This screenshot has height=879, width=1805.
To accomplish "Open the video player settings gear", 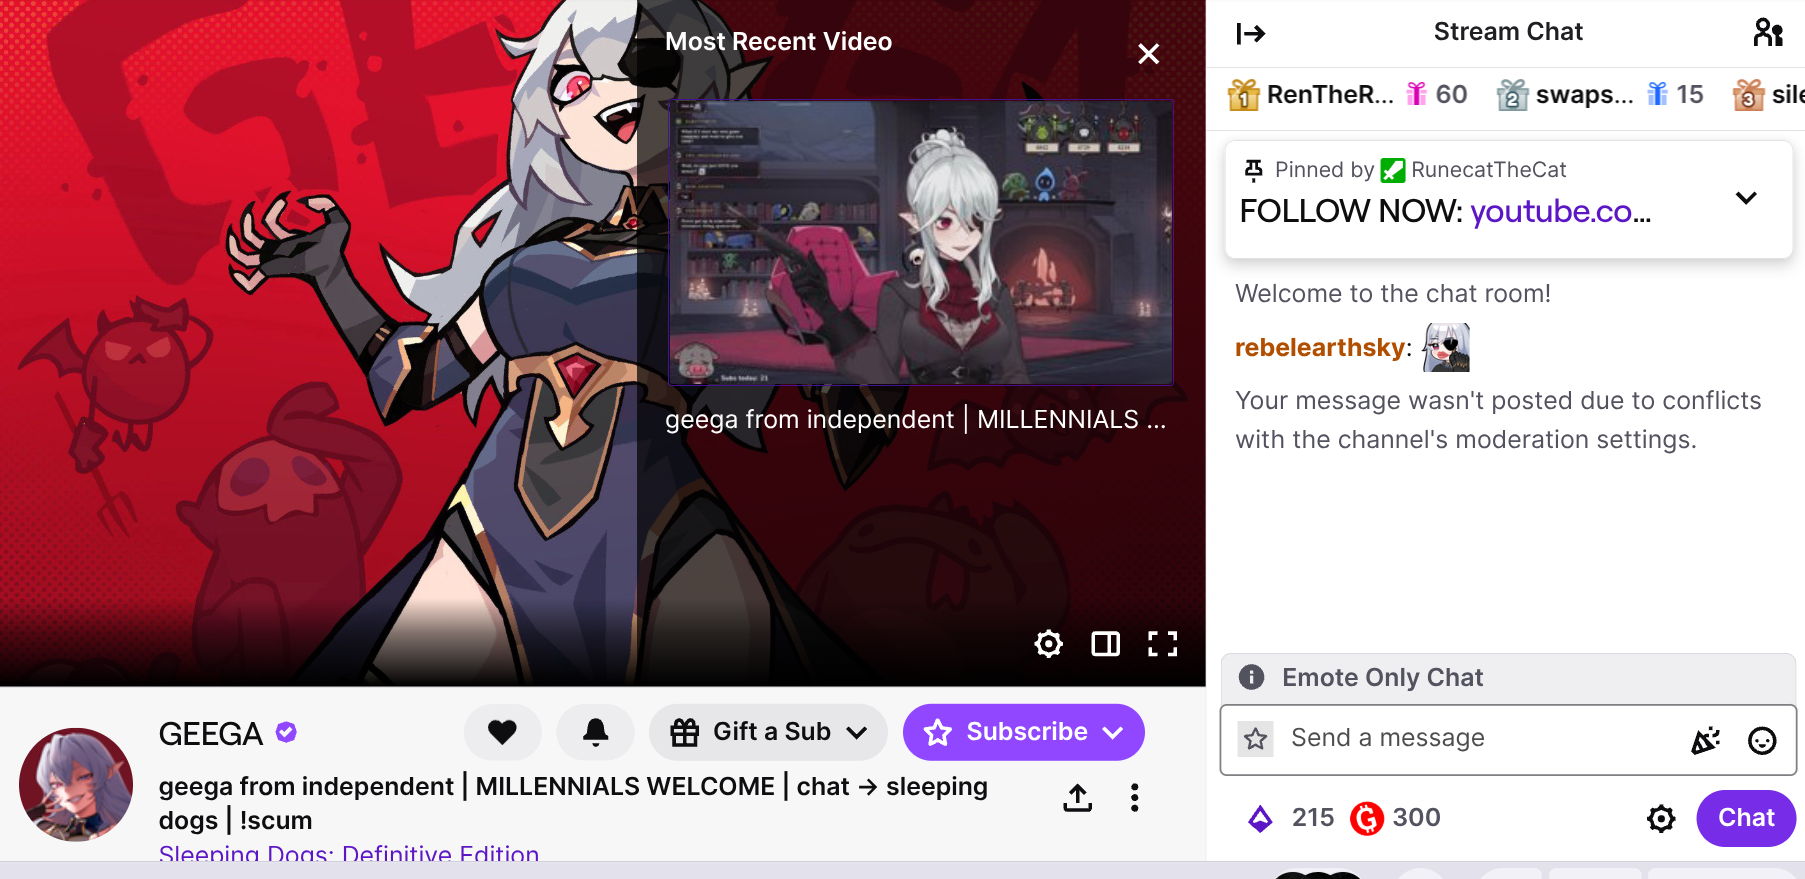I will tap(1048, 643).
